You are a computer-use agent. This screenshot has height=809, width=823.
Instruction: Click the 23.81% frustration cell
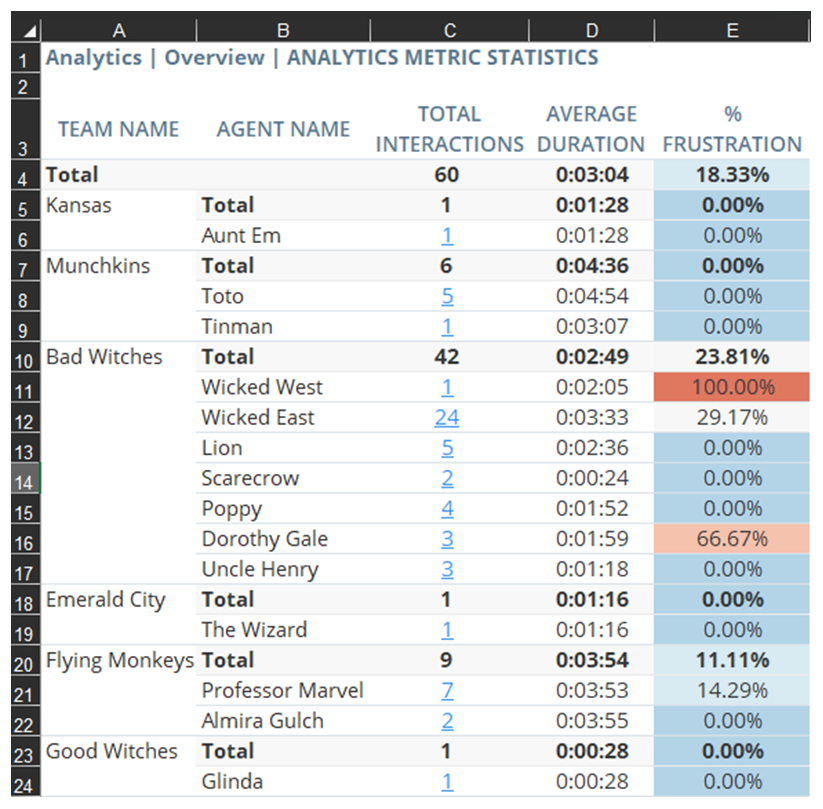732,357
